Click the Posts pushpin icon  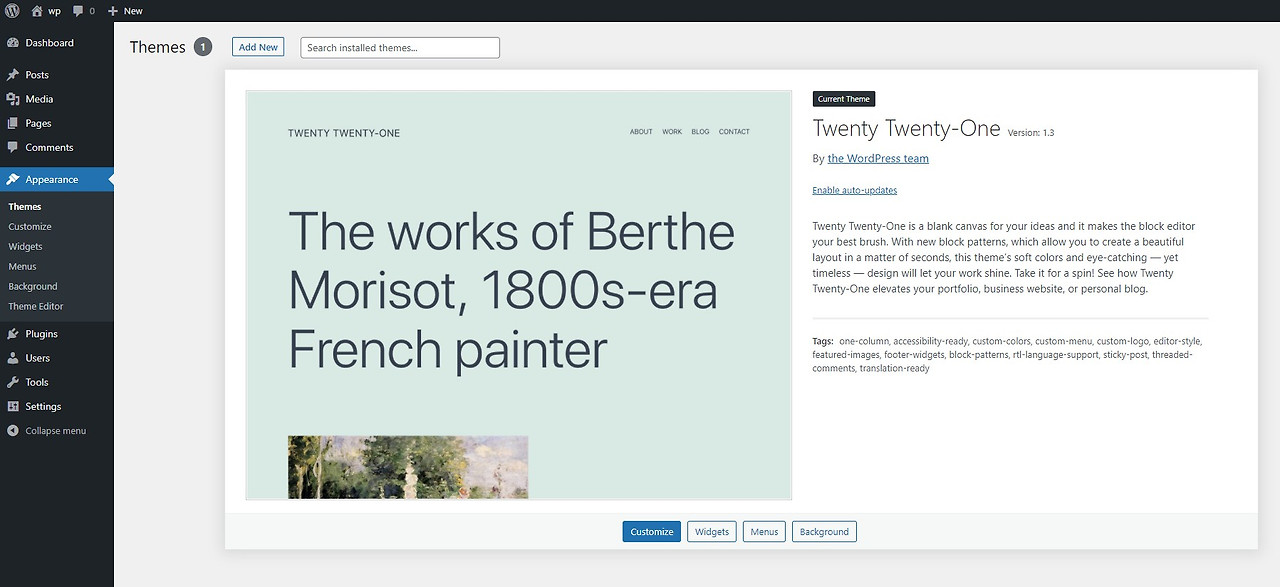[13, 75]
